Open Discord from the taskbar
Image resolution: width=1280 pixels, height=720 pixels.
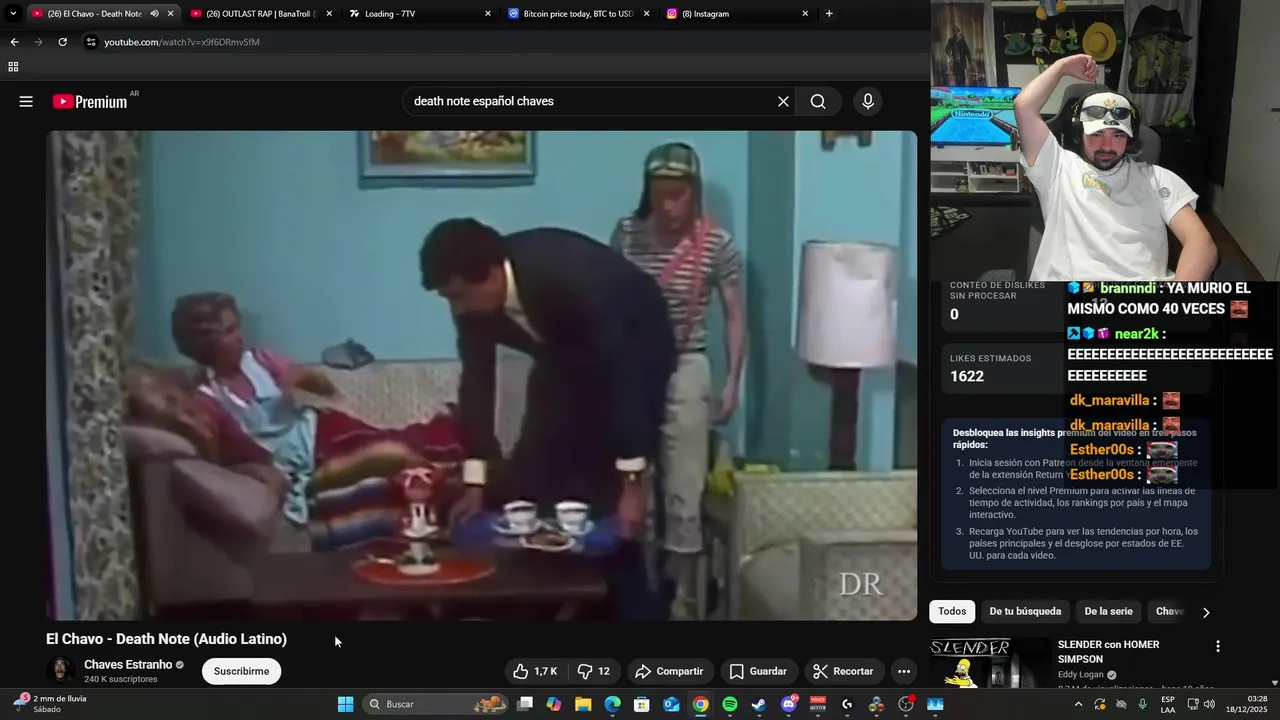(x=789, y=704)
